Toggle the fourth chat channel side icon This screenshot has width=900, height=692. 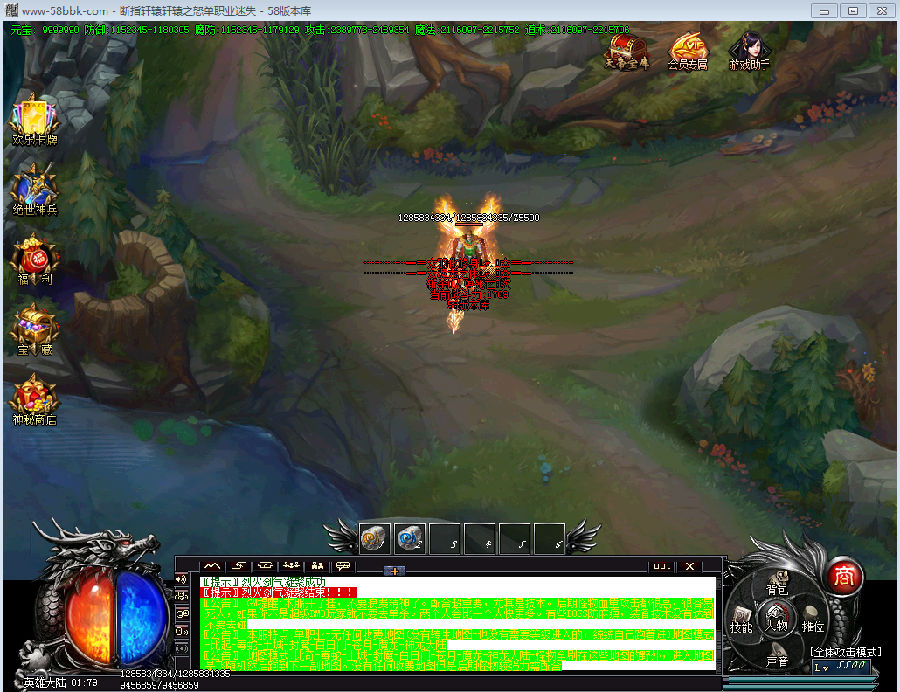click(x=182, y=632)
